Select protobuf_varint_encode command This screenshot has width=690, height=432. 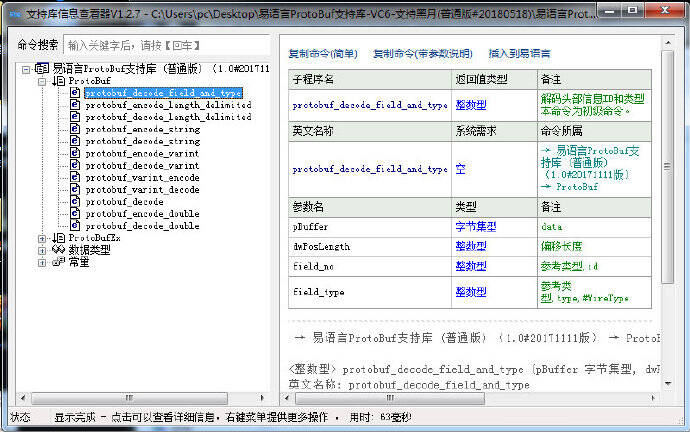[x=142, y=178]
